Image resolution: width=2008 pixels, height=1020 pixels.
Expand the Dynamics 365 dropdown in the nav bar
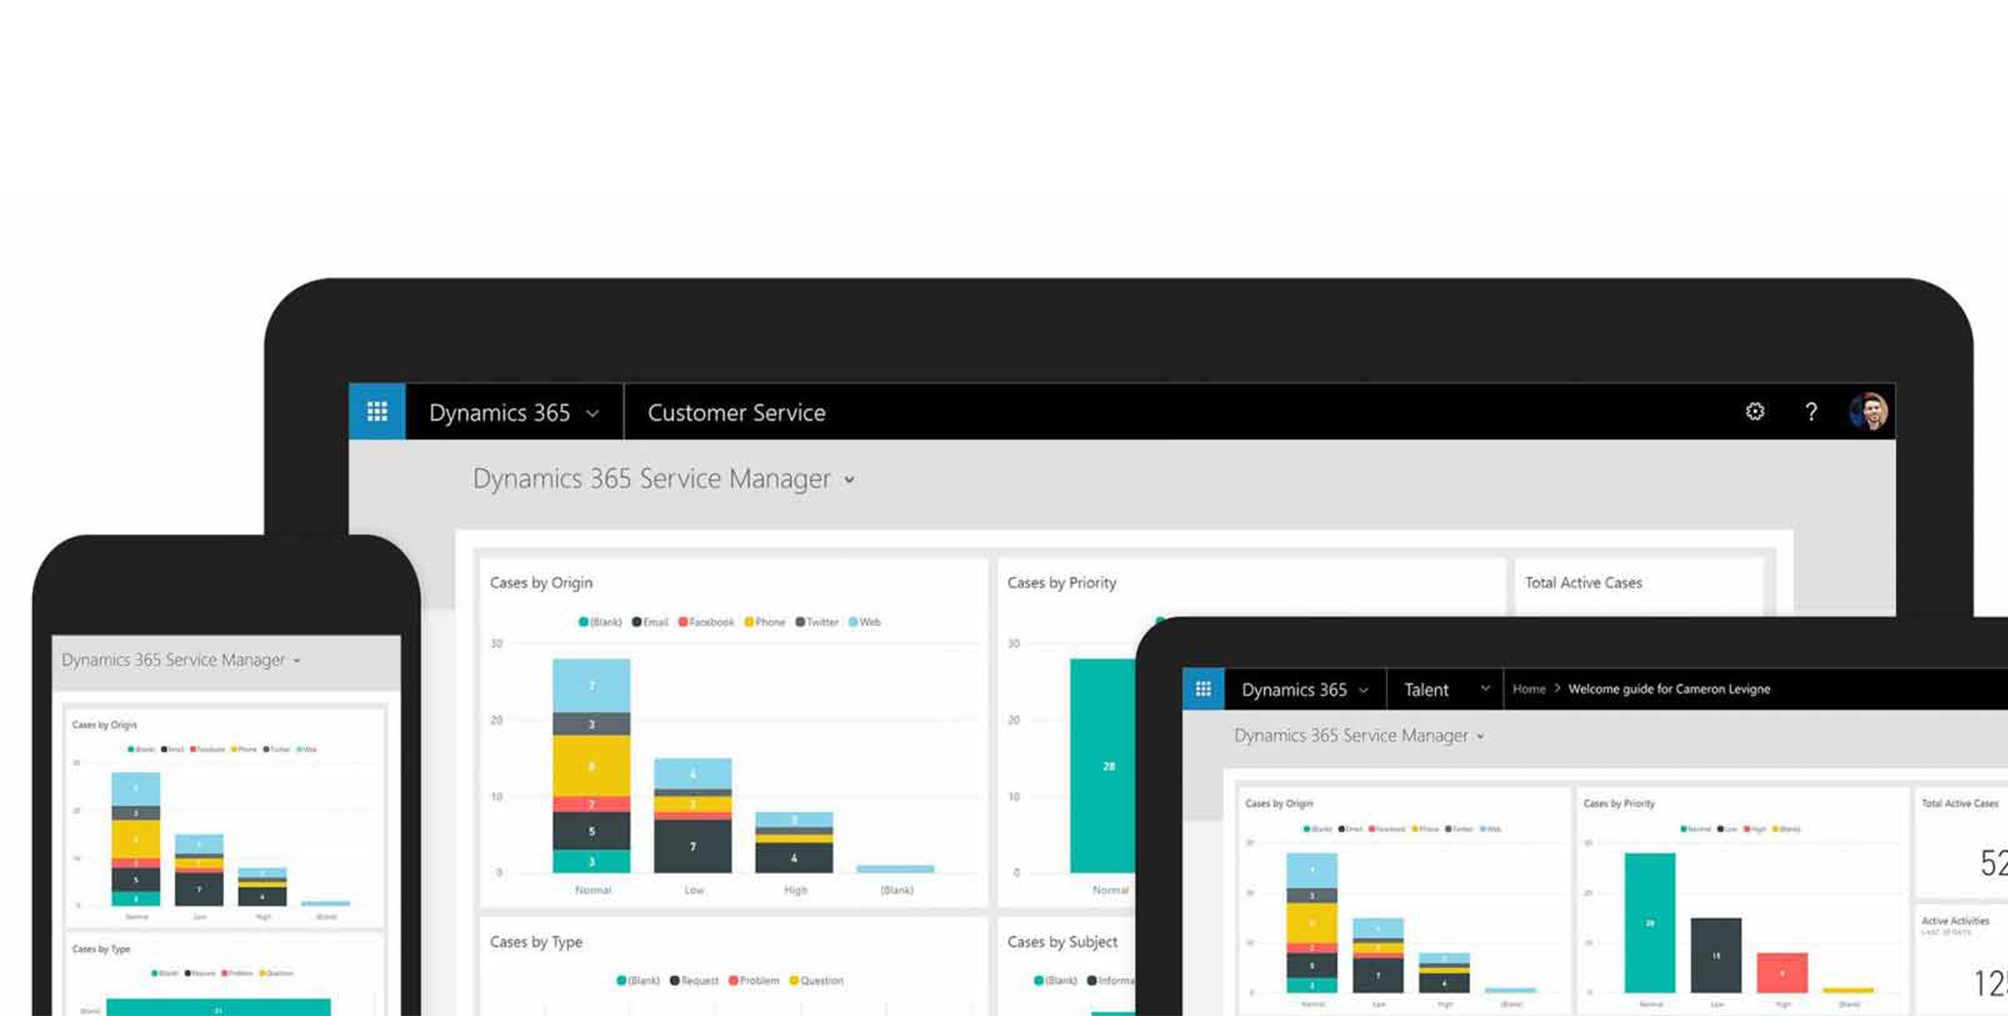pos(592,412)
